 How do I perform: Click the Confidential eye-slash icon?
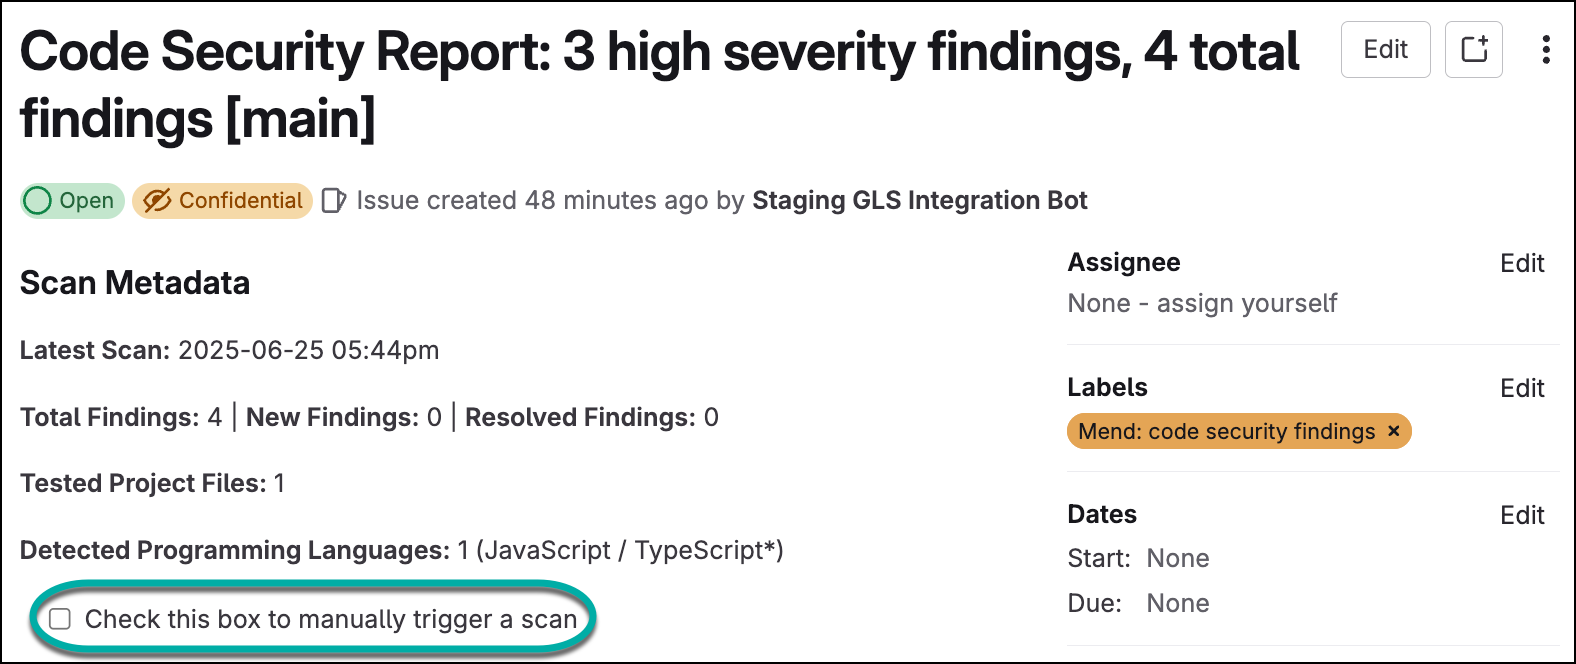157,201
